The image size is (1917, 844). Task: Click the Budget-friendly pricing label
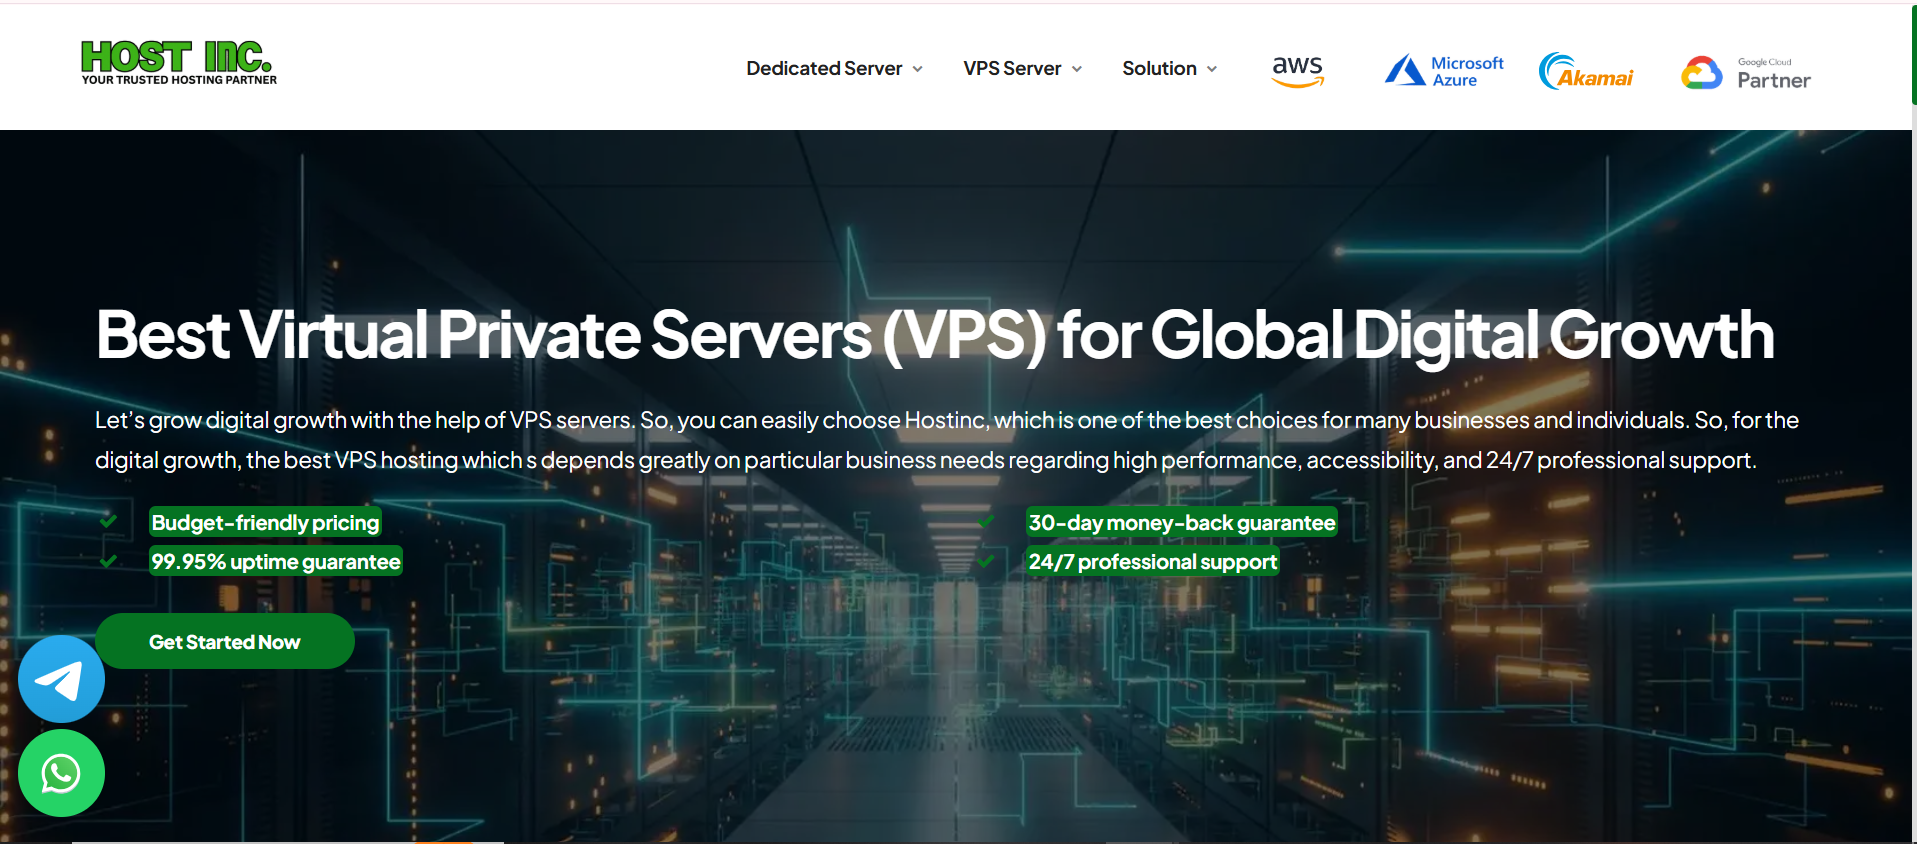click(265, 522)
